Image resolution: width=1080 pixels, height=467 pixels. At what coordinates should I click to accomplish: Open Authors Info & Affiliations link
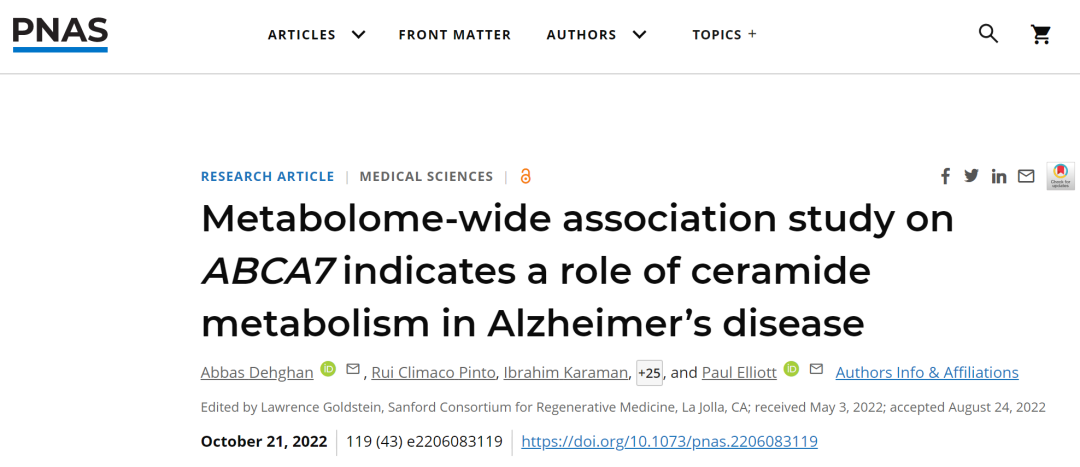point(927,373)
